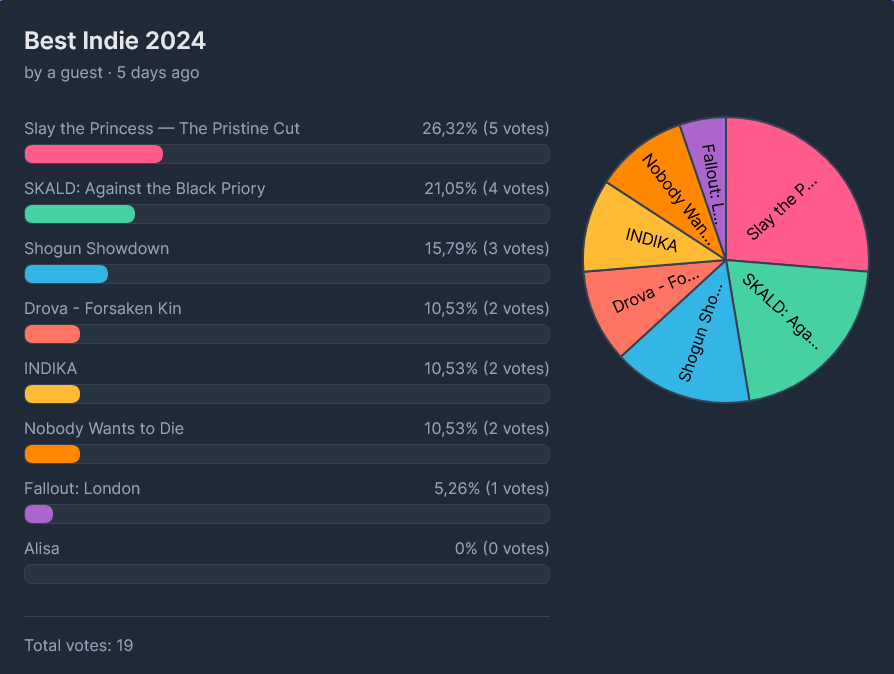Click the Alisa option label
Viewport: 894px width, 674px height.
tap(42, 549)
